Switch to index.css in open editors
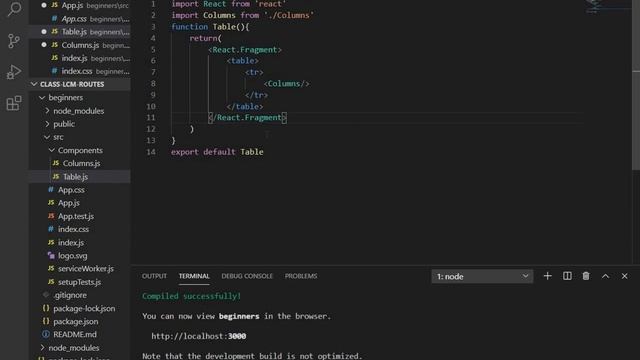 tap(80, 71)
